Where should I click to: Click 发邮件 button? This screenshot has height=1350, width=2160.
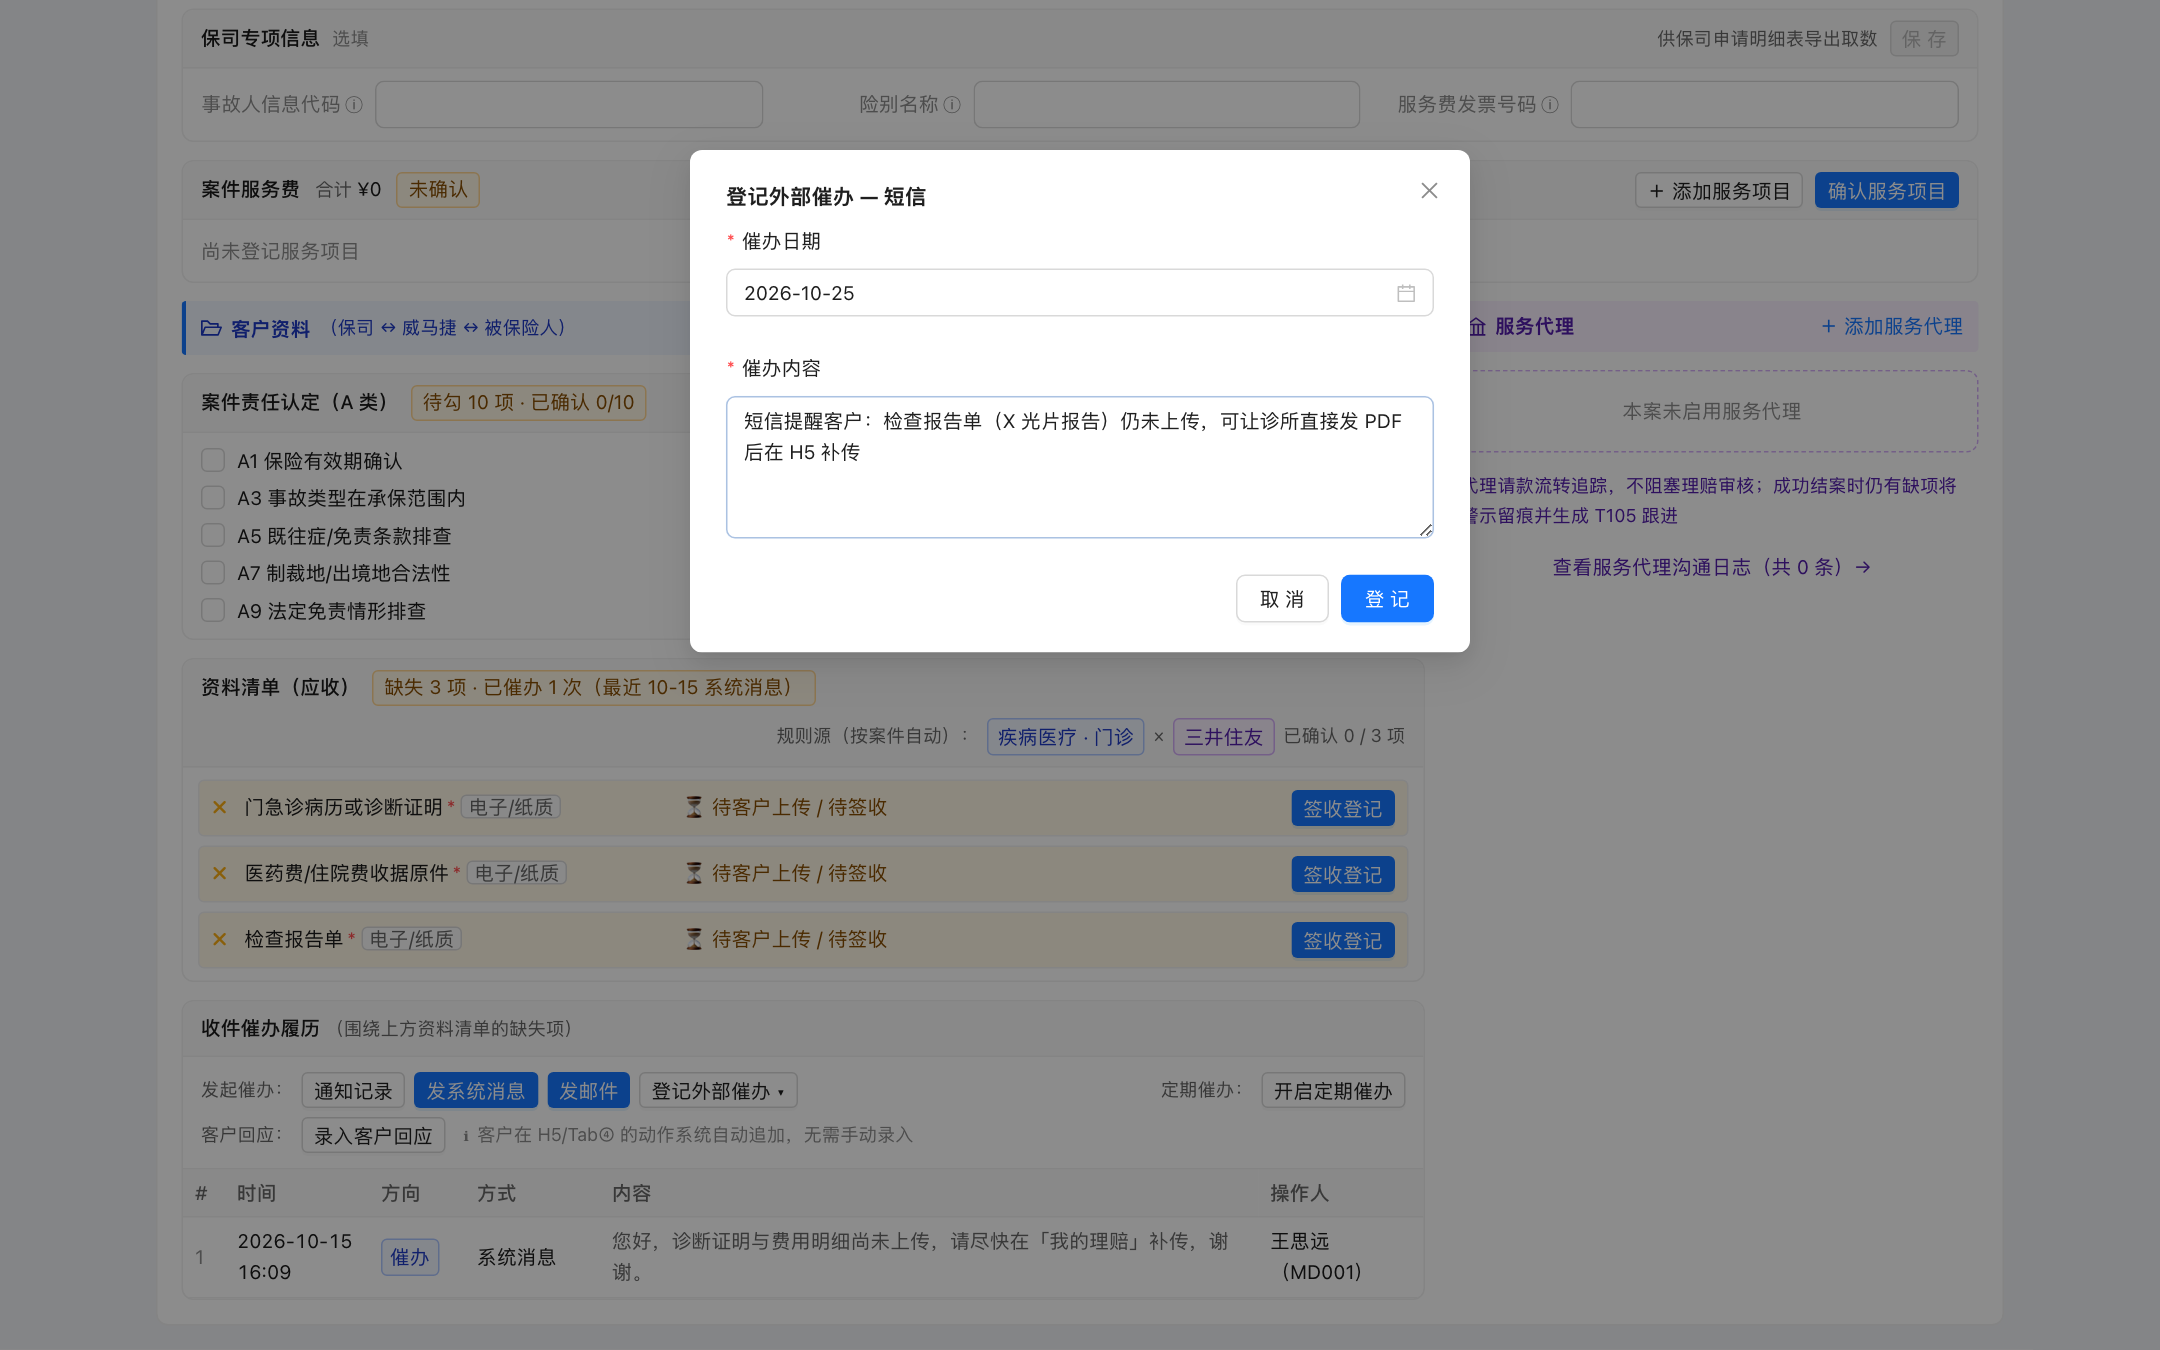coord(588,1090)
